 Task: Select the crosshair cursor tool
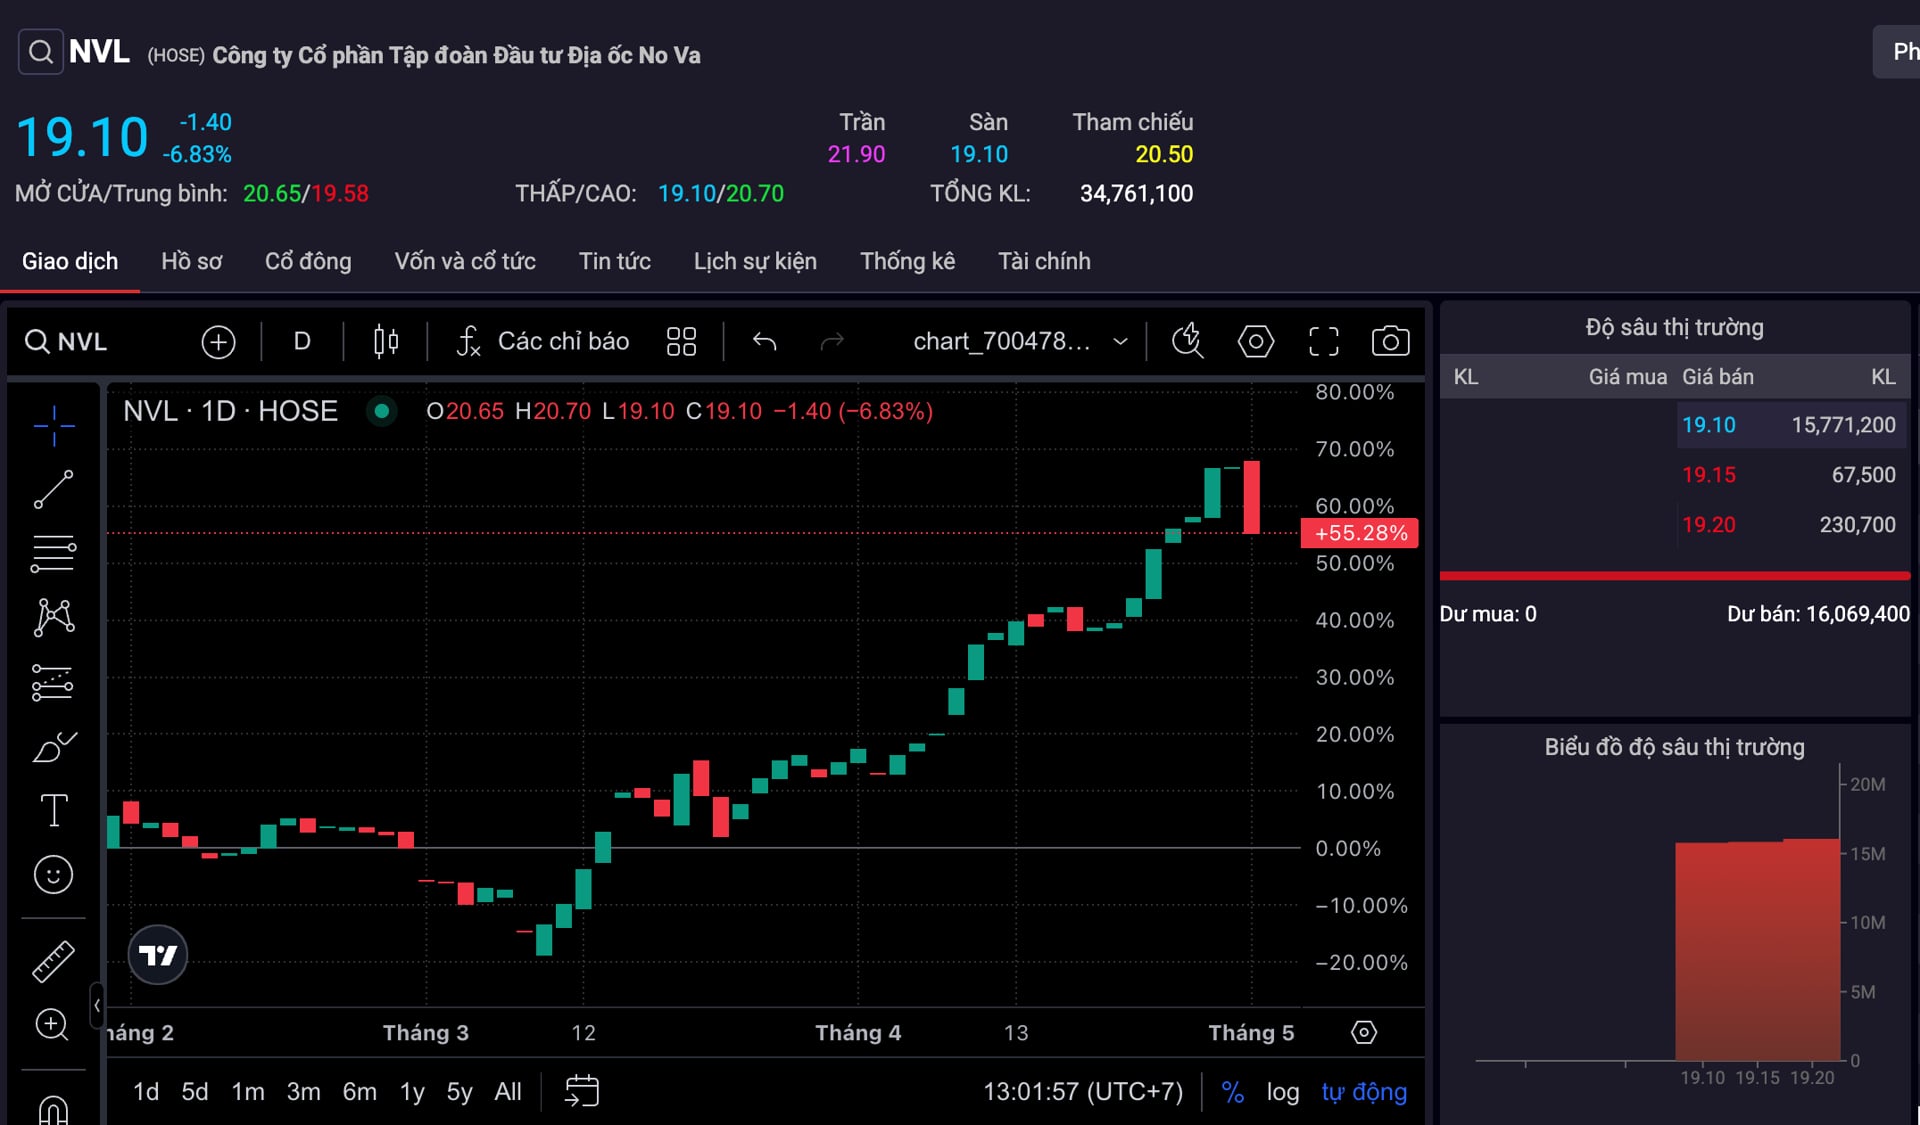[x=53, y=426]
